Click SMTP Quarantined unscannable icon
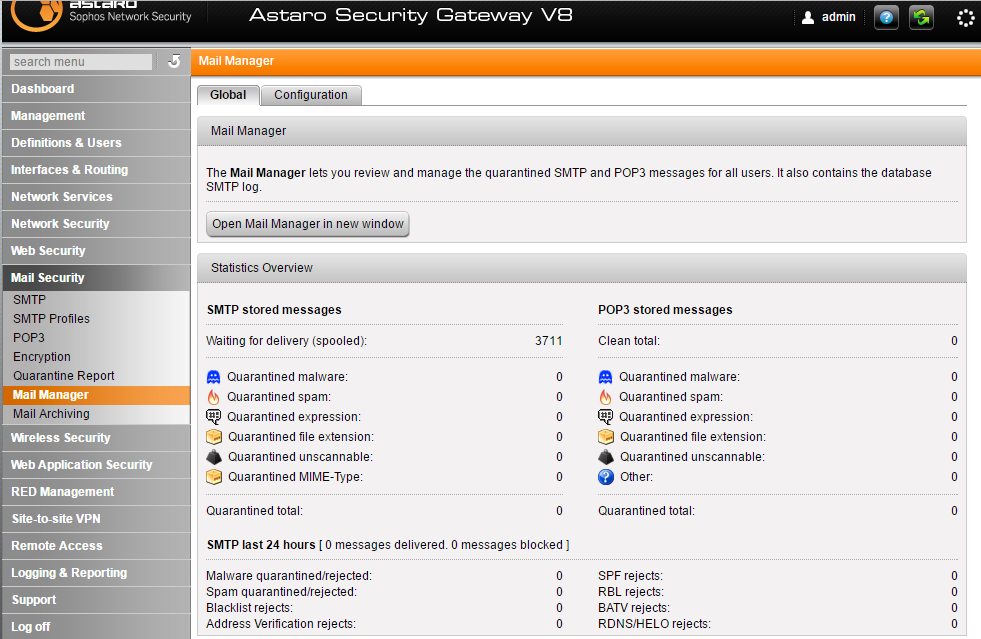981x639 pixels. pos(214,457)
